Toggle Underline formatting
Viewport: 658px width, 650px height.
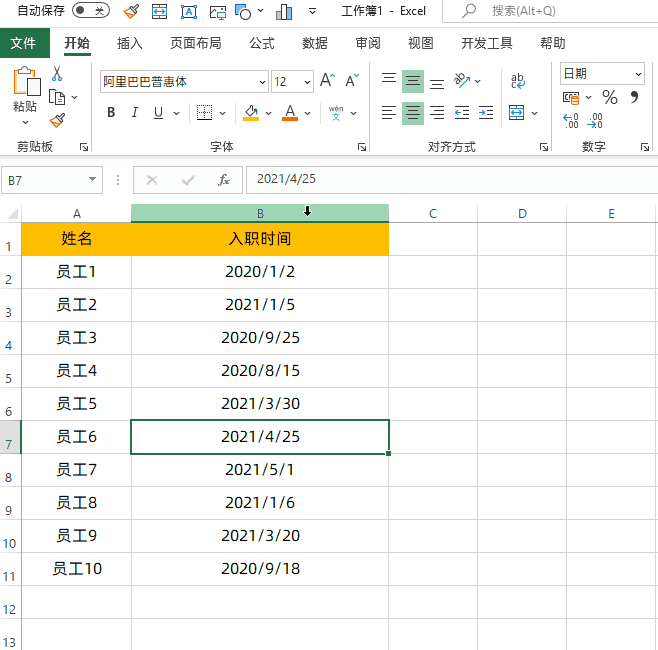(158, 112)
